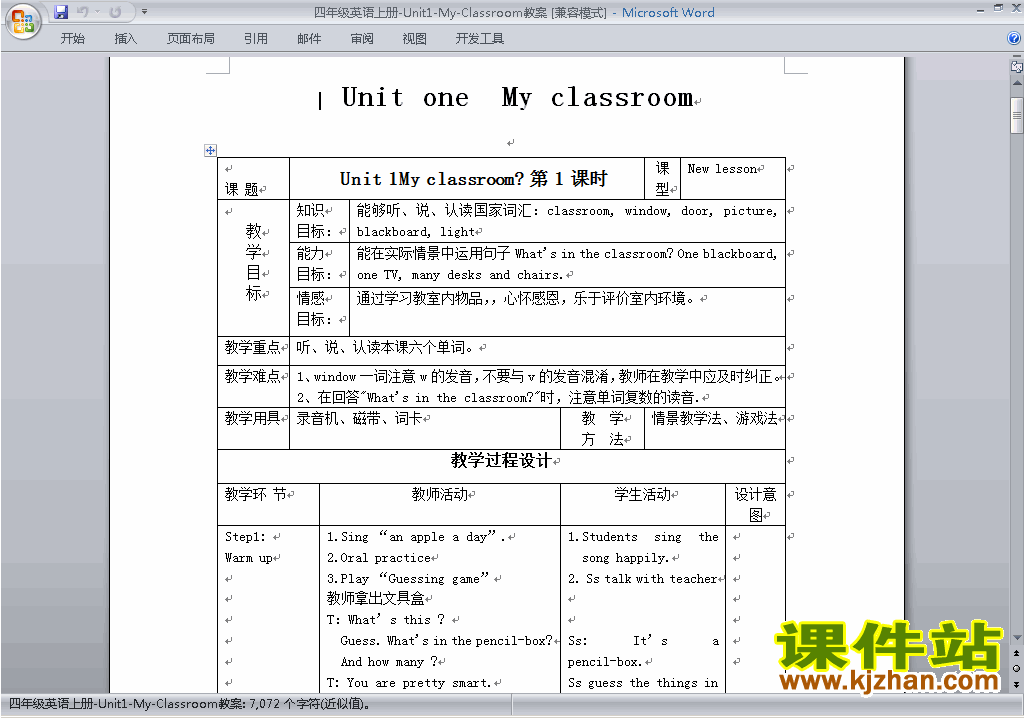Click '2. Ss talk with teacher' line
Screen dimensions: 1024x718
(643, 579)
